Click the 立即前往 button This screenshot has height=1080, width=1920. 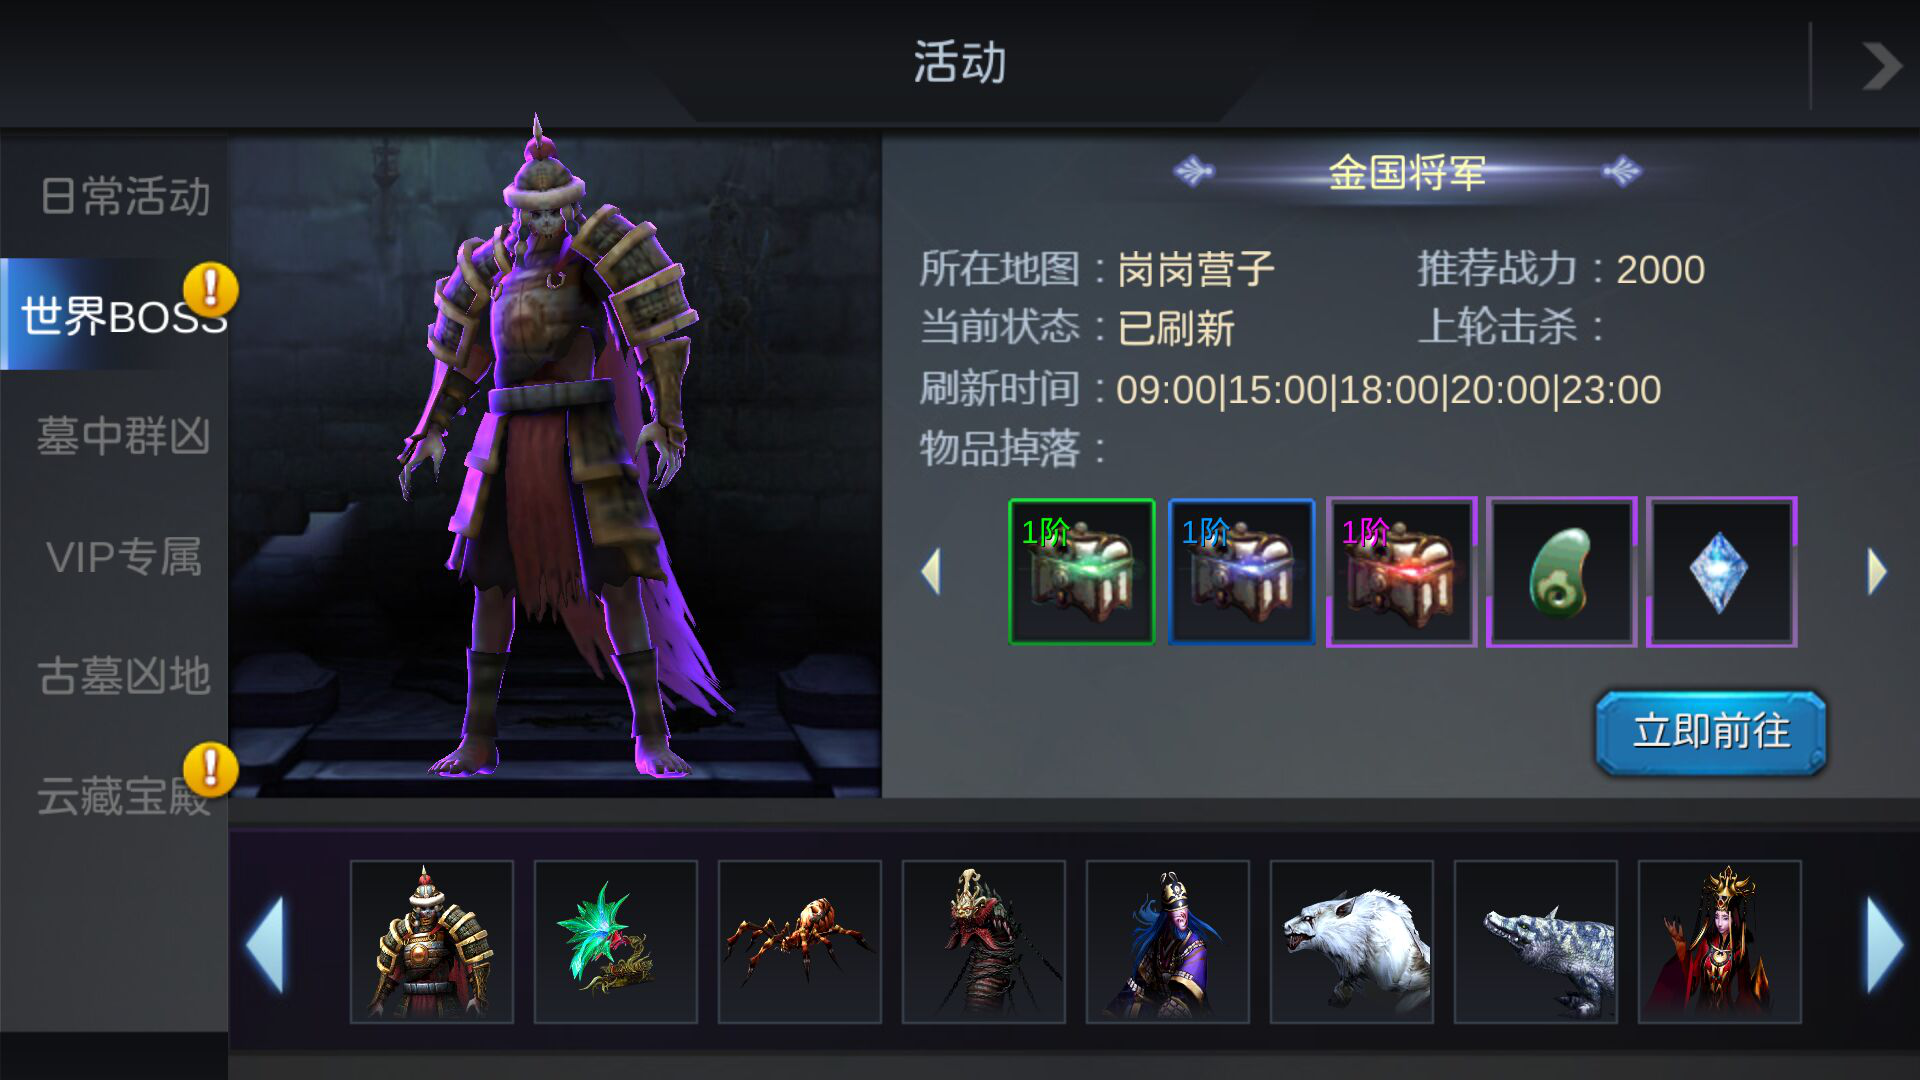pyautogui.click(x=1711, y=732)
